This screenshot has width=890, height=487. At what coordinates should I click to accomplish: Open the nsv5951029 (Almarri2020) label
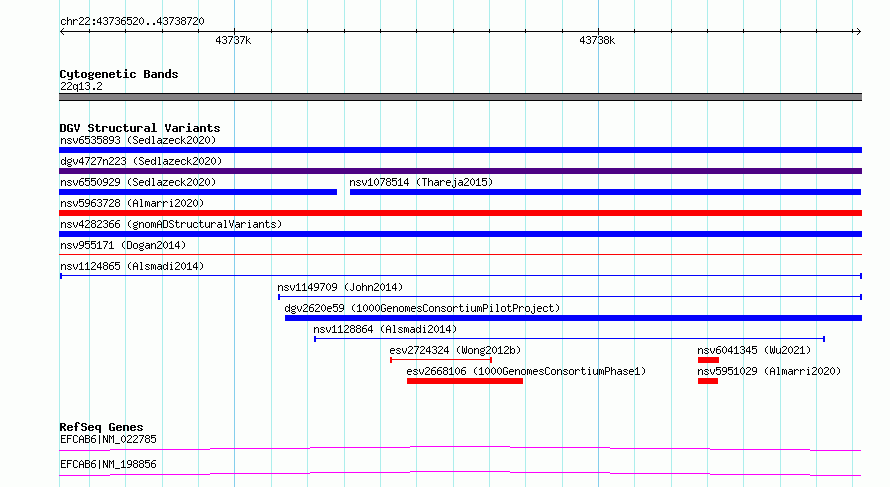(x=769, y=371)
